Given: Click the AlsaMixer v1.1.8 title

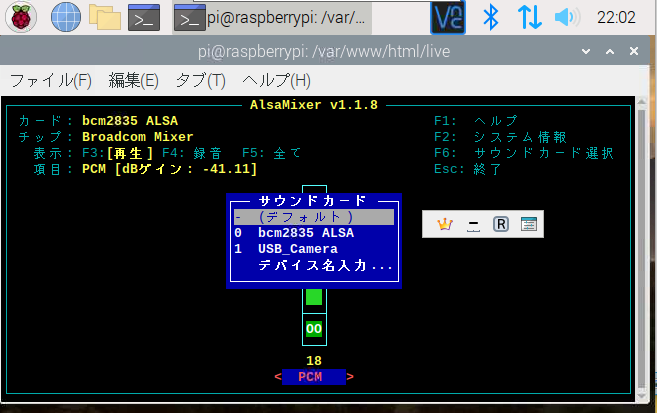Looking at the screenshot, I should (x=314, y=105).
